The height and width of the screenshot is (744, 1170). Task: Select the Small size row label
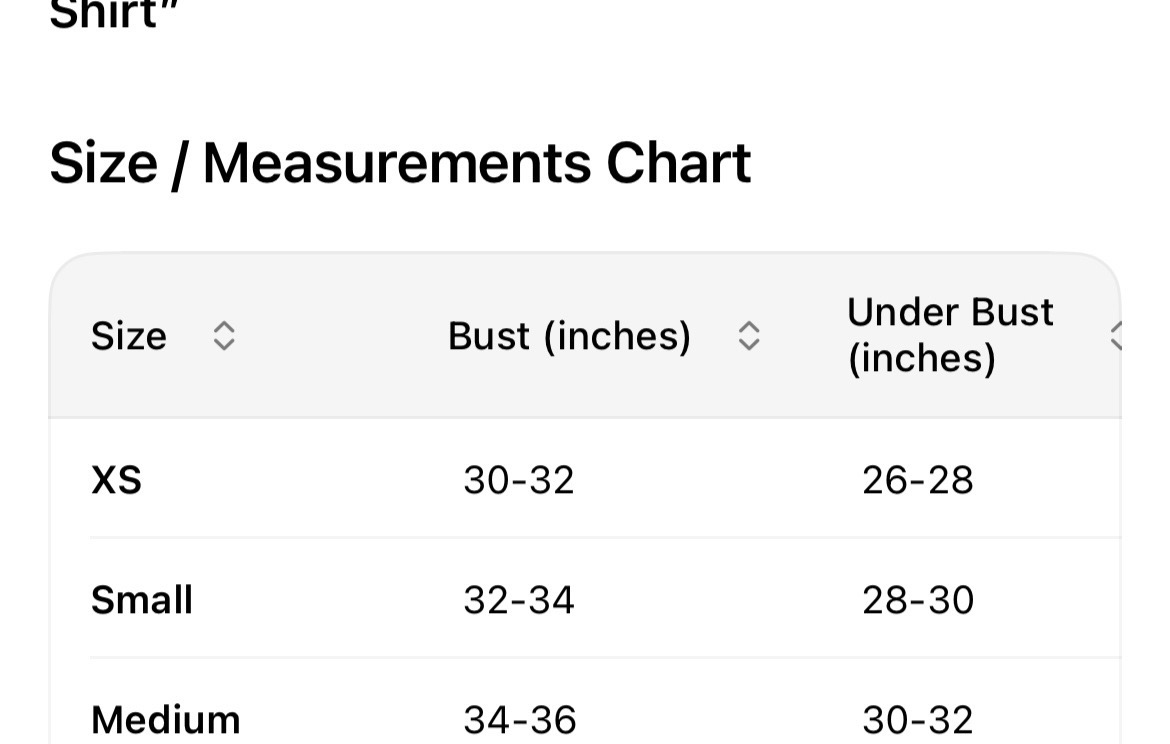142,600
